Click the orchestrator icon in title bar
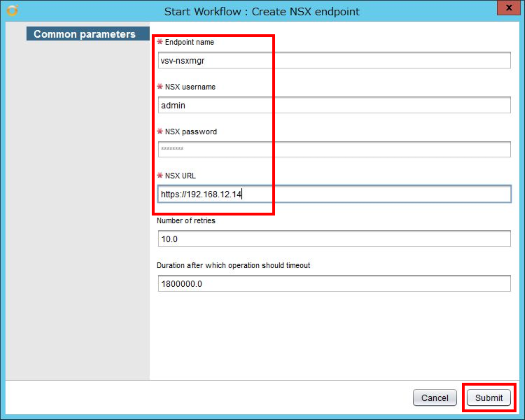The height and width of the screenshot is (420, 525). click(12, 11)
